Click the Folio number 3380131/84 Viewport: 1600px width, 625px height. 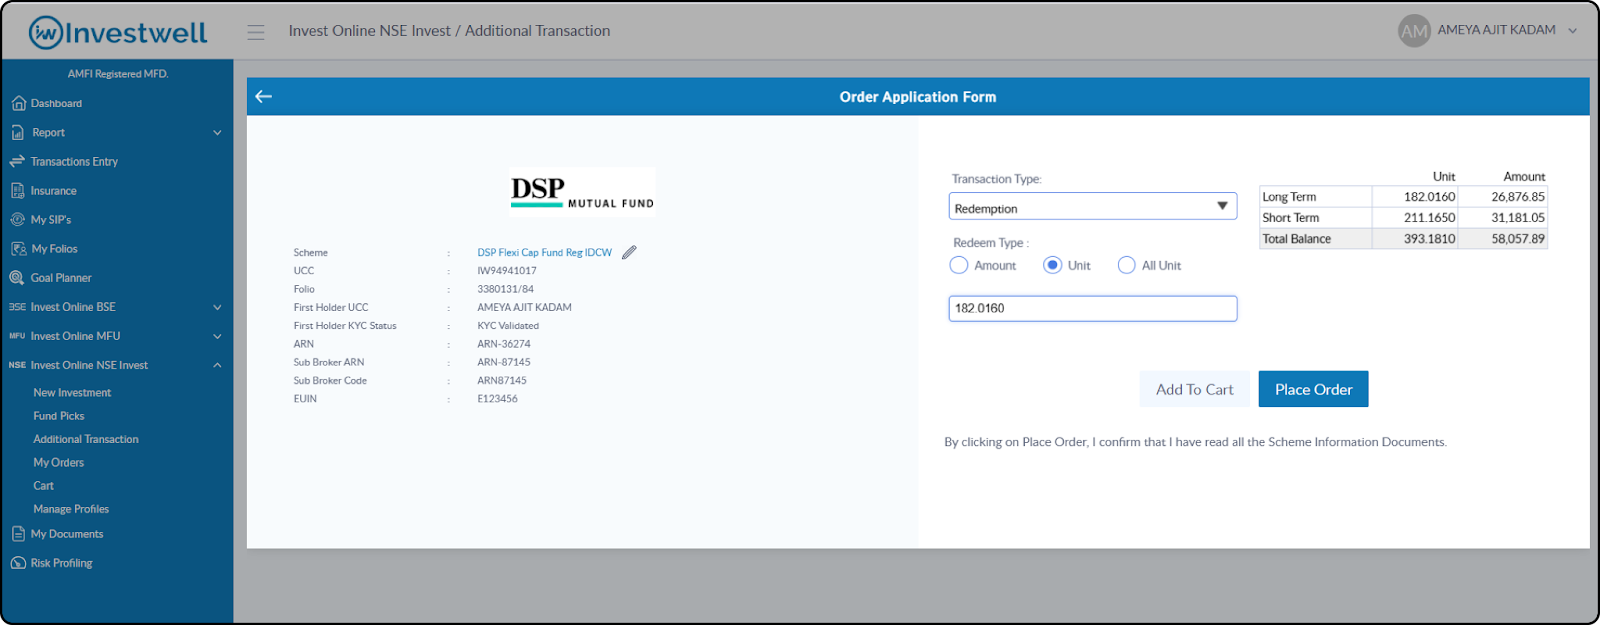[506, 289]
